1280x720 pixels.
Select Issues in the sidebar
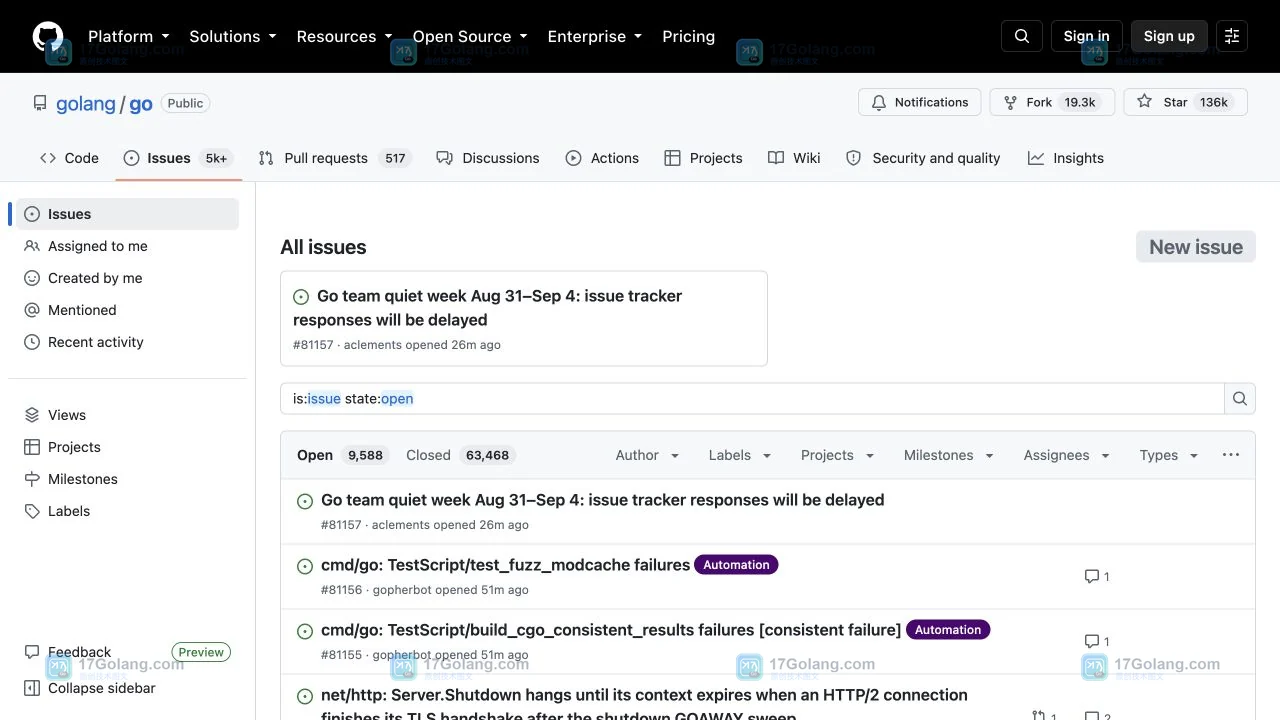127,214
